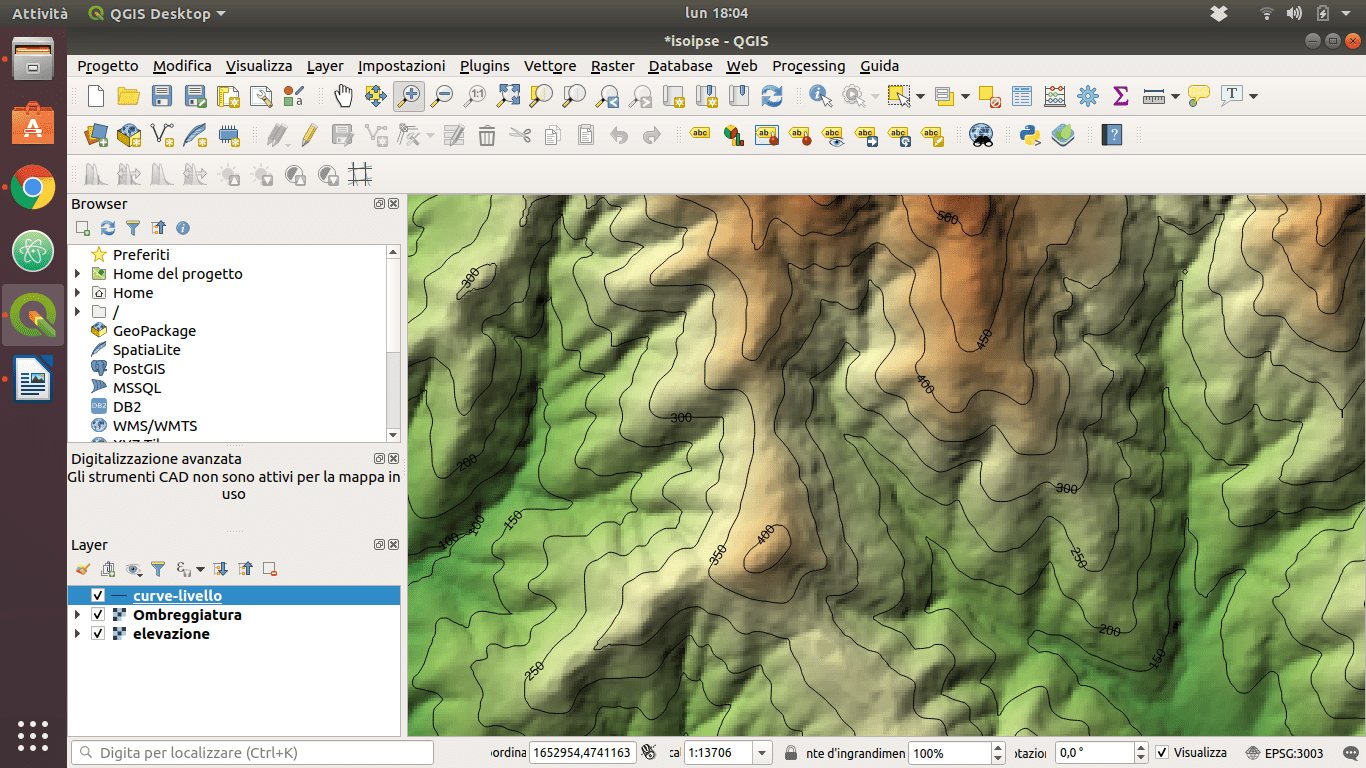This screenshot has height=768, width=1366.
Task: Open the Processing Toolbox gear icon
Action: (1088, 96)
